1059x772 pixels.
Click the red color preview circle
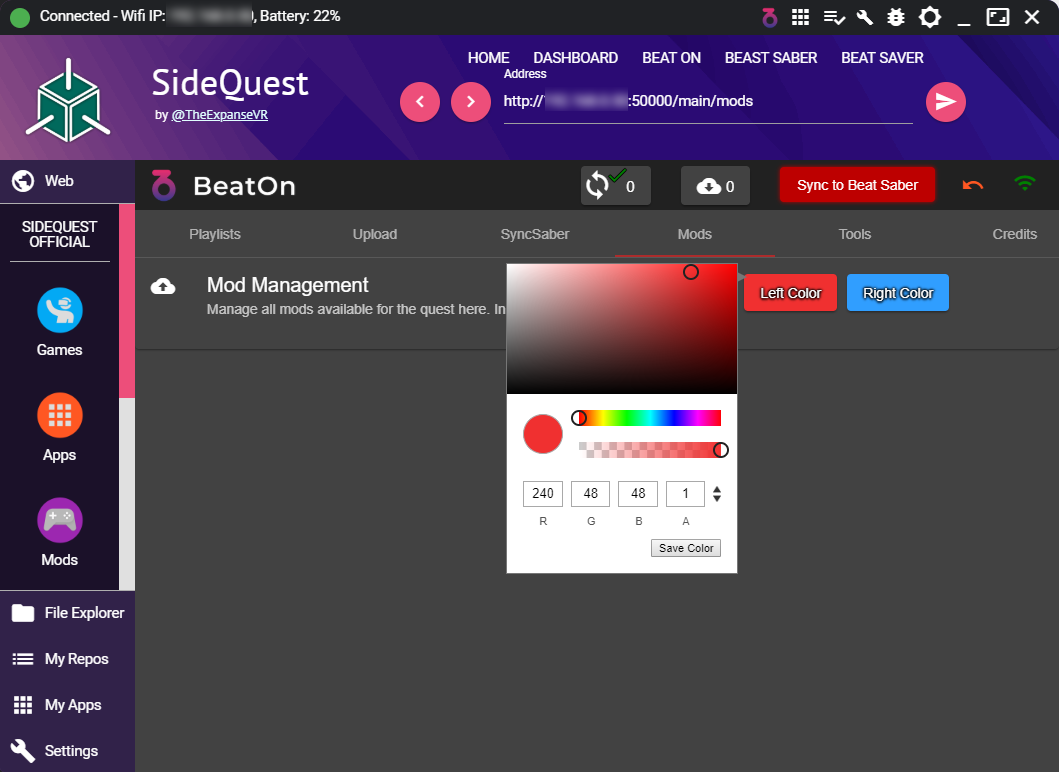pos(542,434)
